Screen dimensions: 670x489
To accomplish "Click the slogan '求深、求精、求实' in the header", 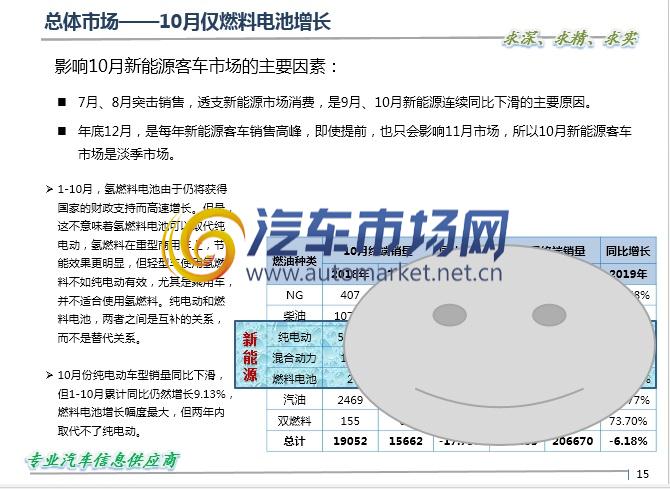I will [x=570, y=39].
